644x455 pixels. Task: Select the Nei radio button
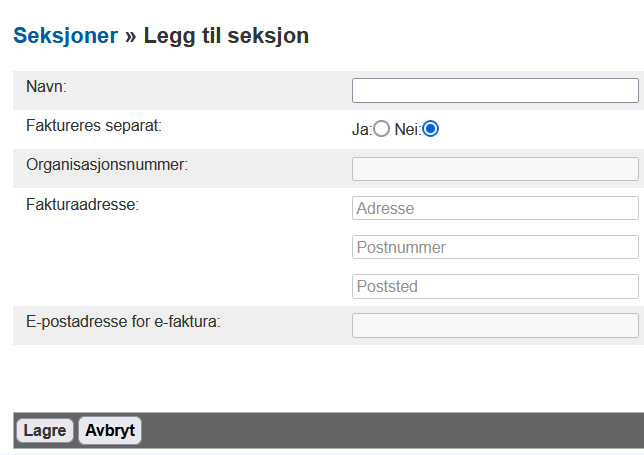pyautogui.click(x=431, y=129)
